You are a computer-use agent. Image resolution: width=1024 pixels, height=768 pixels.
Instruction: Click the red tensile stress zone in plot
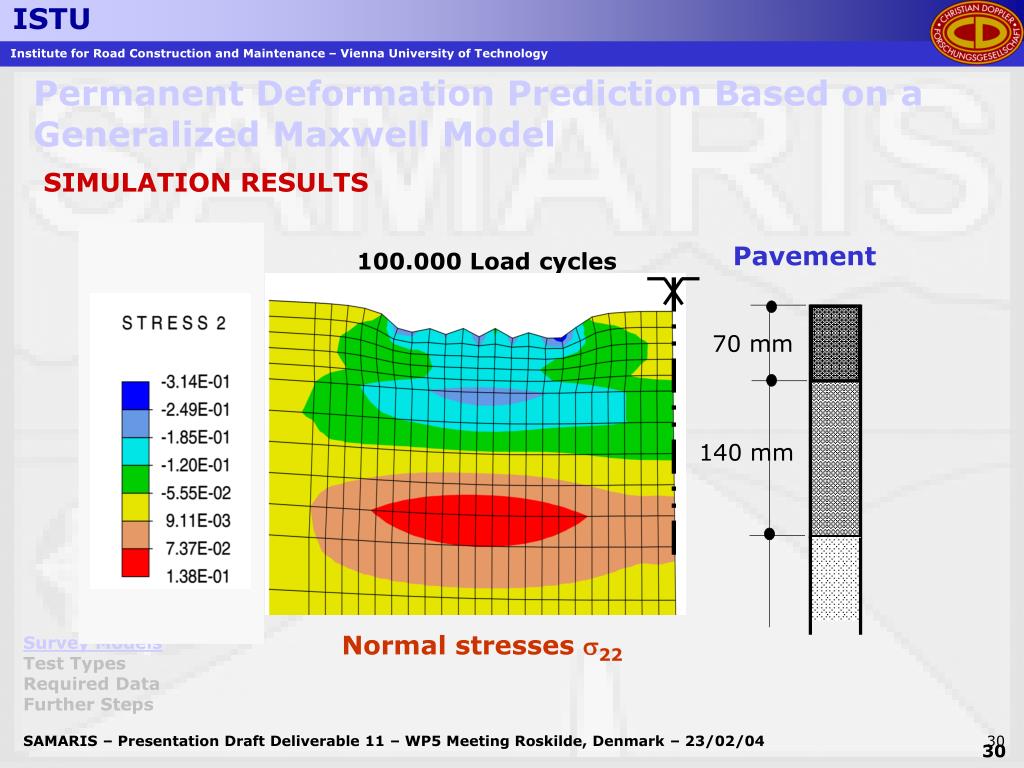click(x=479, y=519)
